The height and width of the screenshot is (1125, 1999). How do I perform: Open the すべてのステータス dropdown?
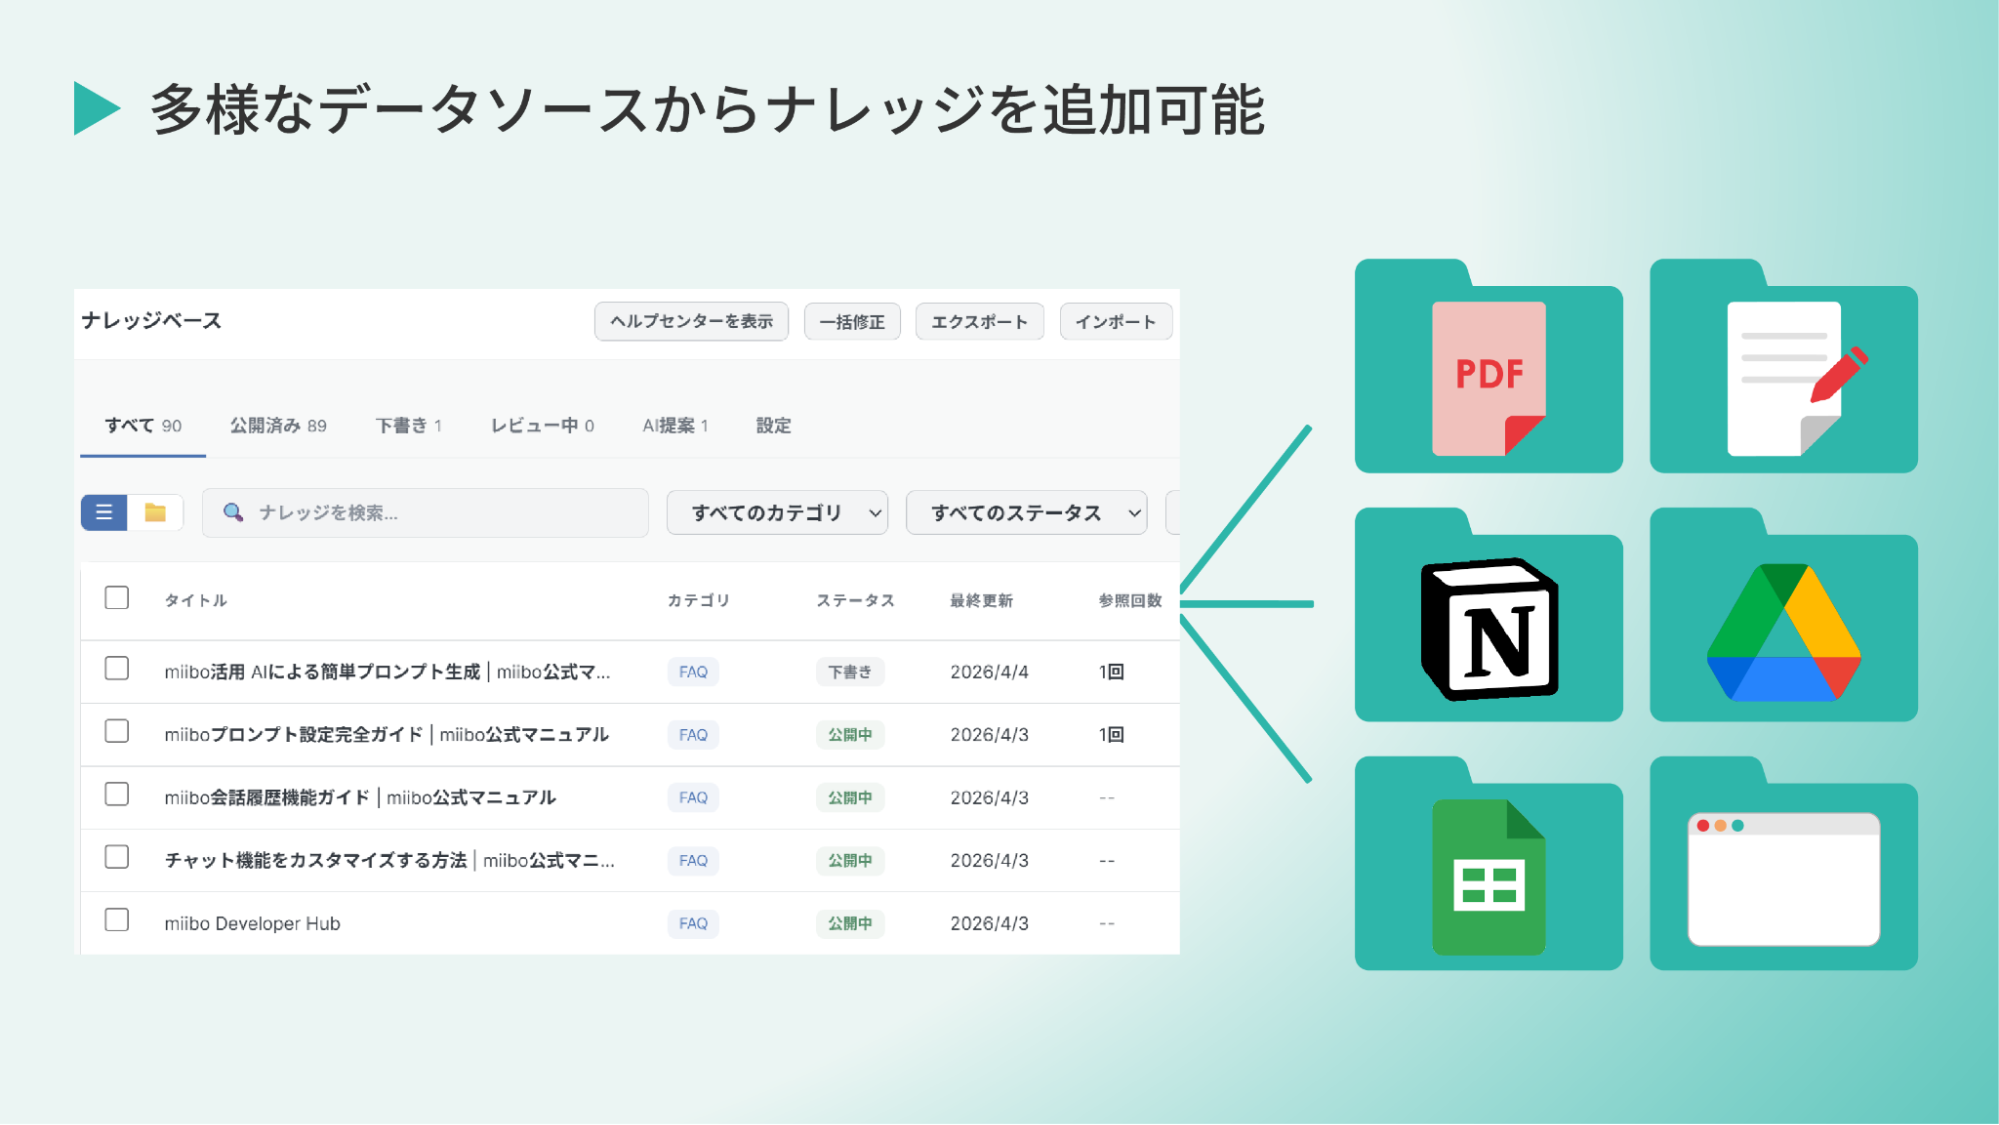tap(1025, 513)
